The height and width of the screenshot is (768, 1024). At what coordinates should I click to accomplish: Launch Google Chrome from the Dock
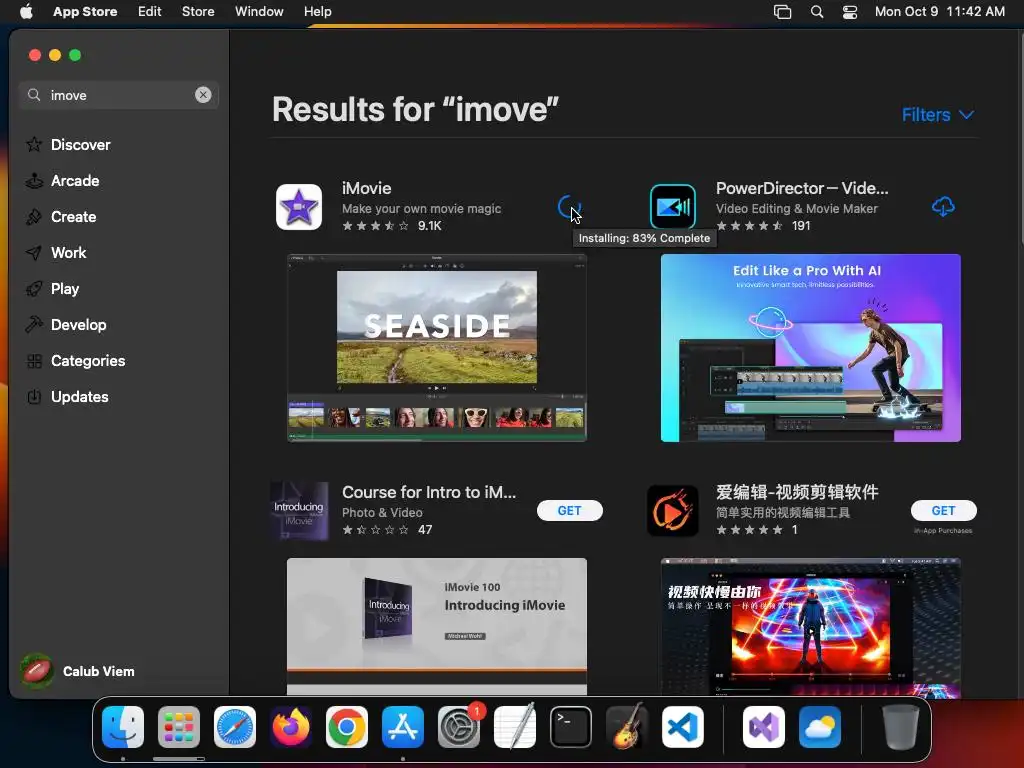(347, 727)
